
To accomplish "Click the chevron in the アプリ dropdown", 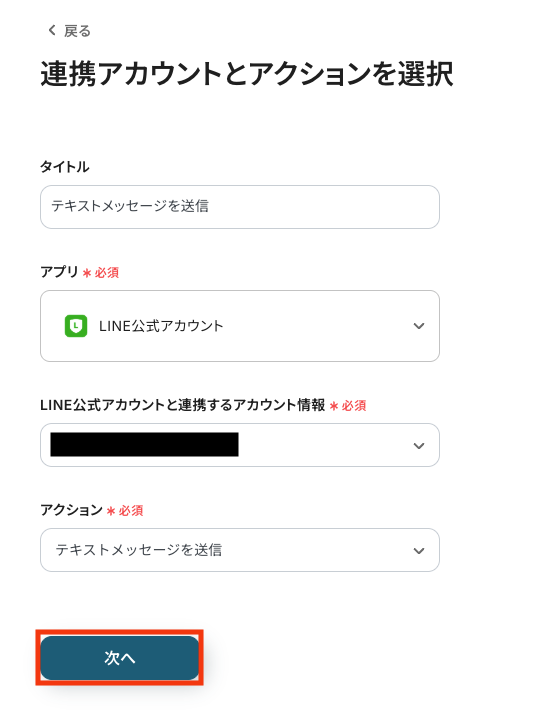I will coord(419,326).
